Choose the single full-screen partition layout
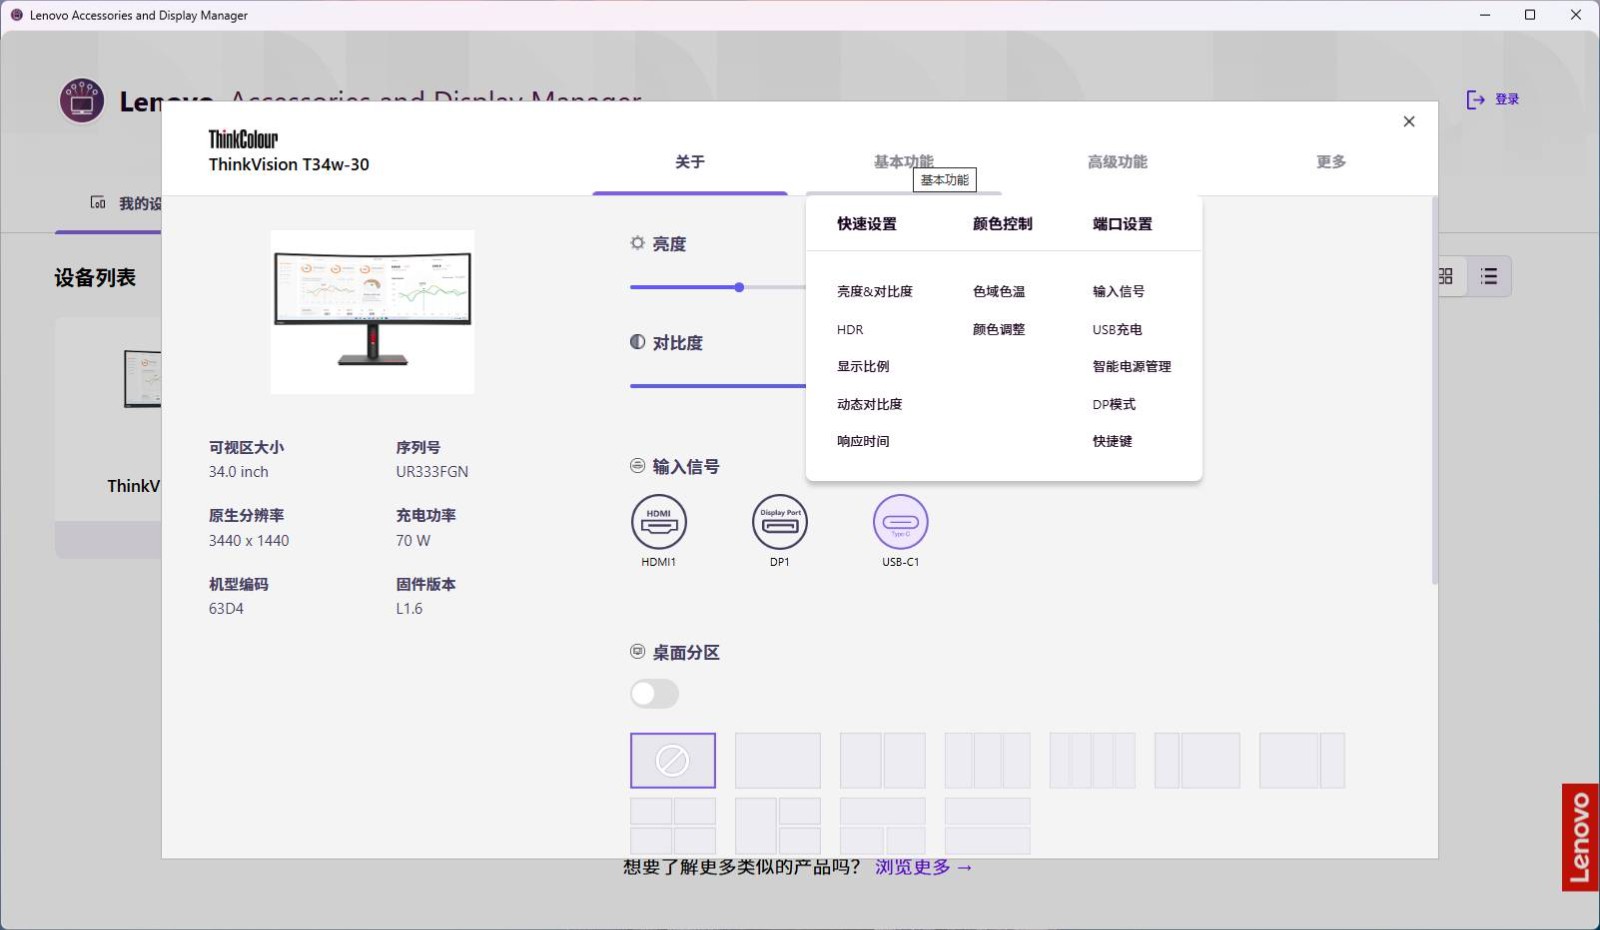Image resolution: width=1600 pixels, height=930 pixels. pos(778,761)
